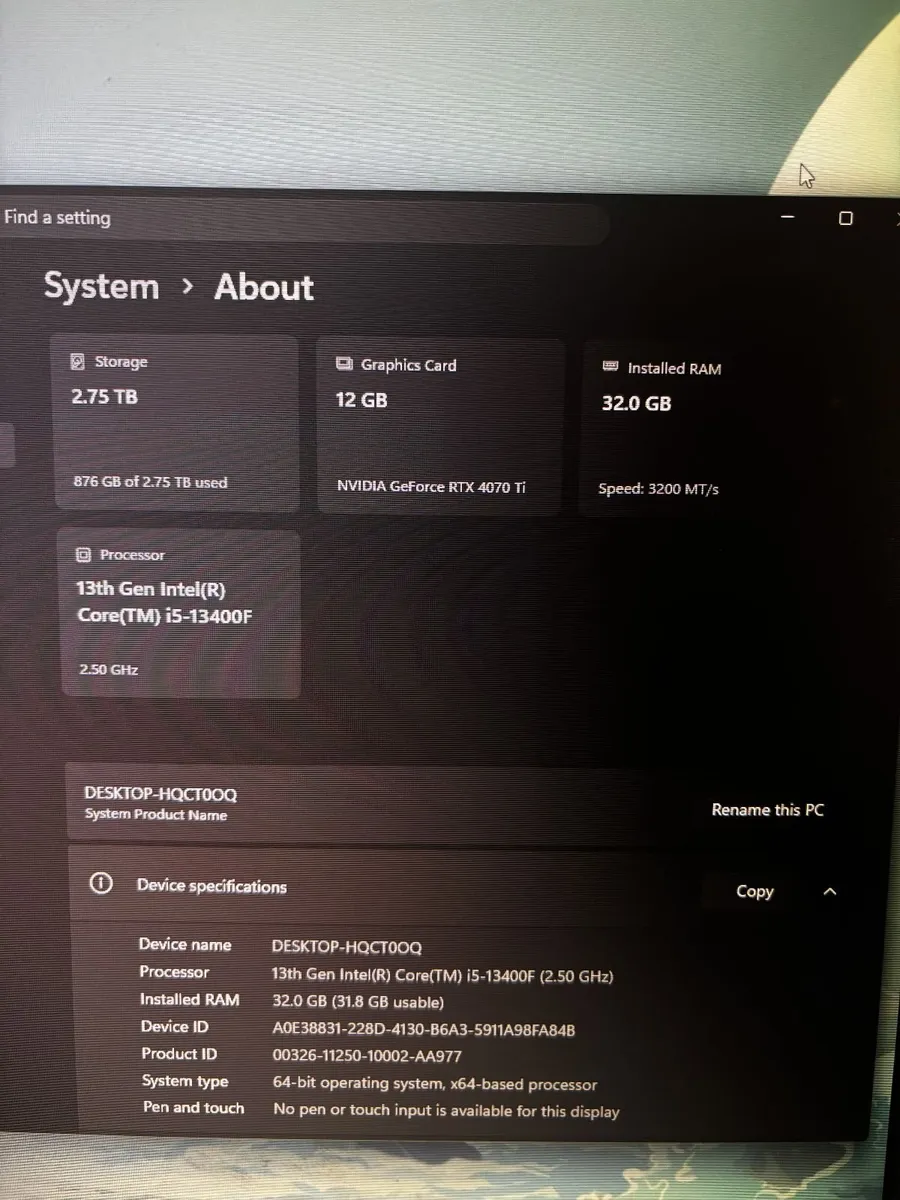Click the Device name value DESKTOP-HQCT0OQ
Image resolution: width=900 pixels, height=1200 pixels.
[347, 947]
